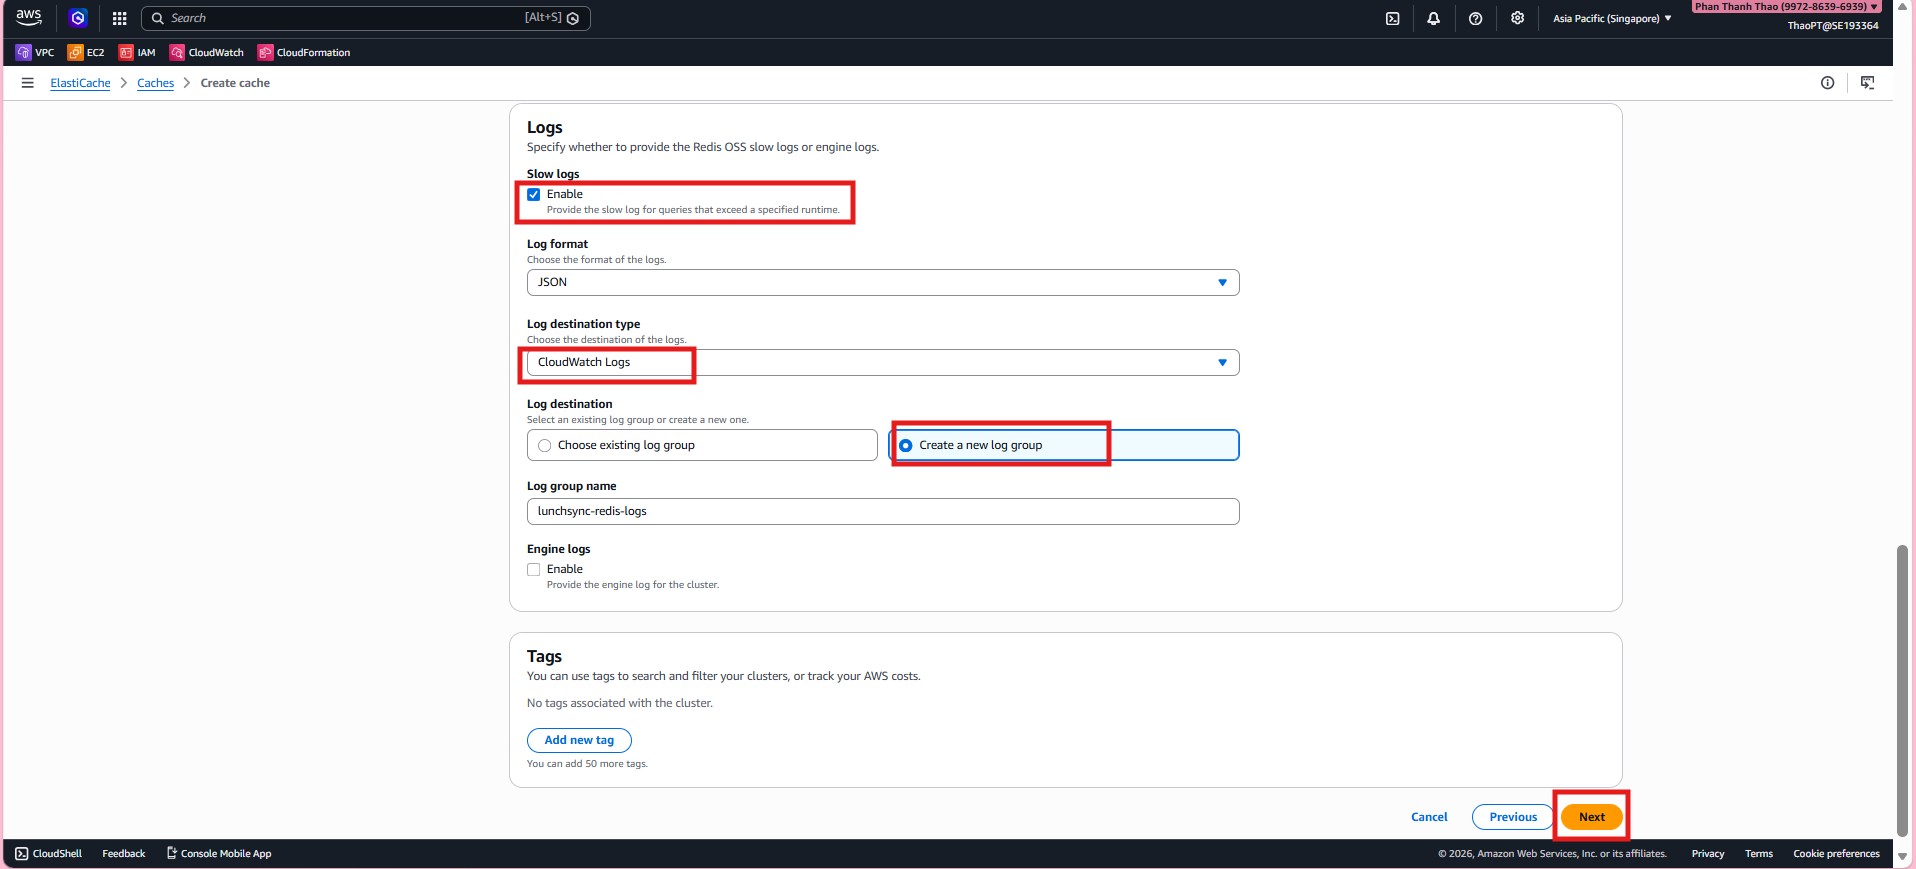The image size is (1916, 869).
Task: Click the circular icon inside the search bar
Action: [x=573, y=18]
